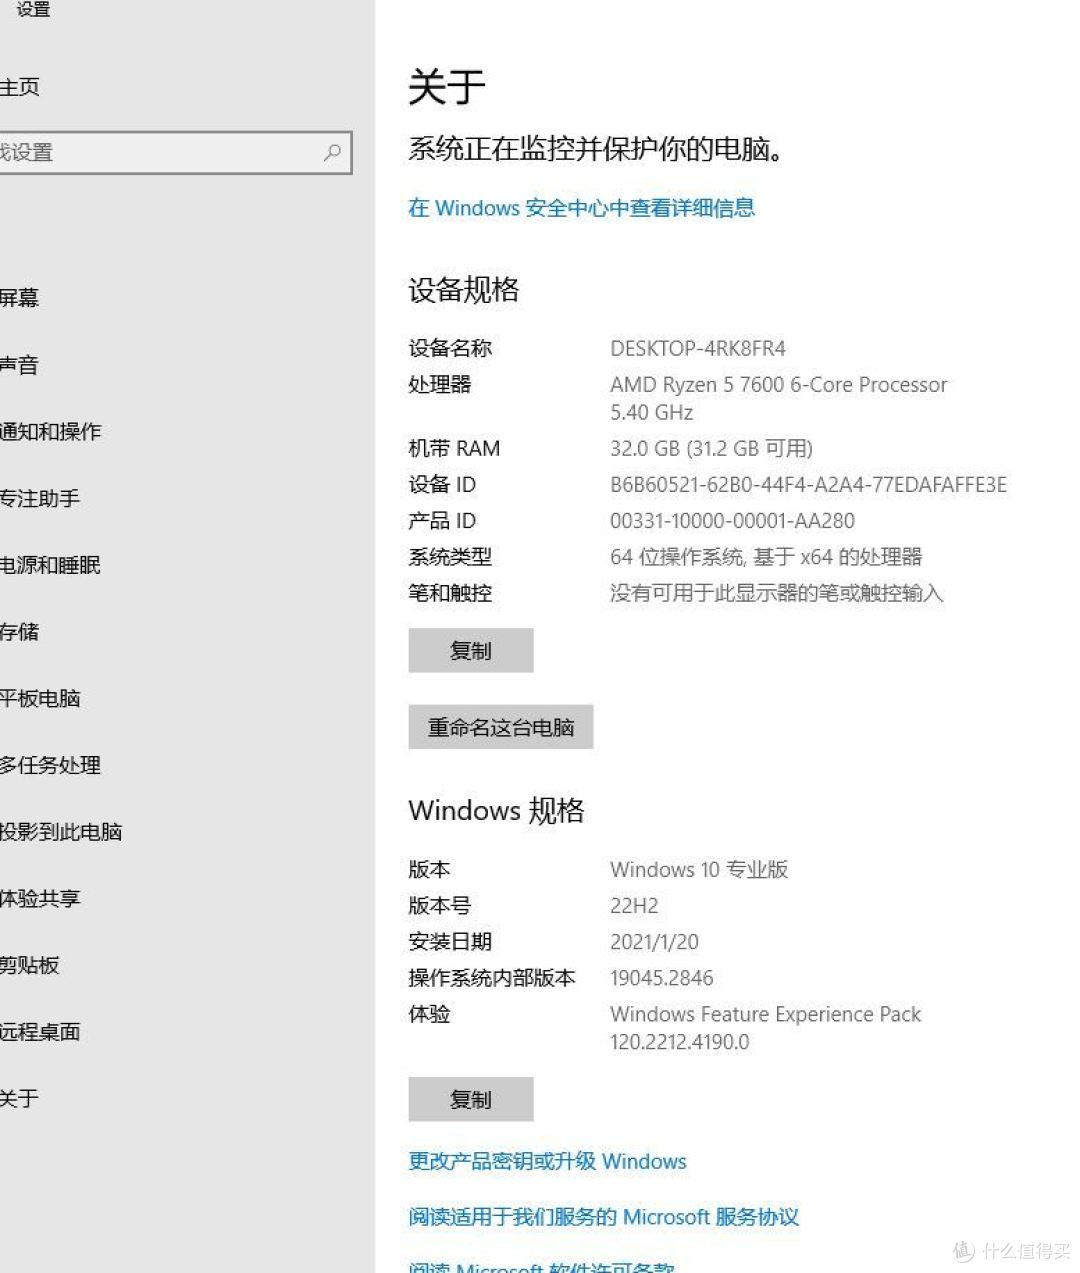Click 复制 button under device specifications
The image size is (1080, 1273).
pos(471,651)
